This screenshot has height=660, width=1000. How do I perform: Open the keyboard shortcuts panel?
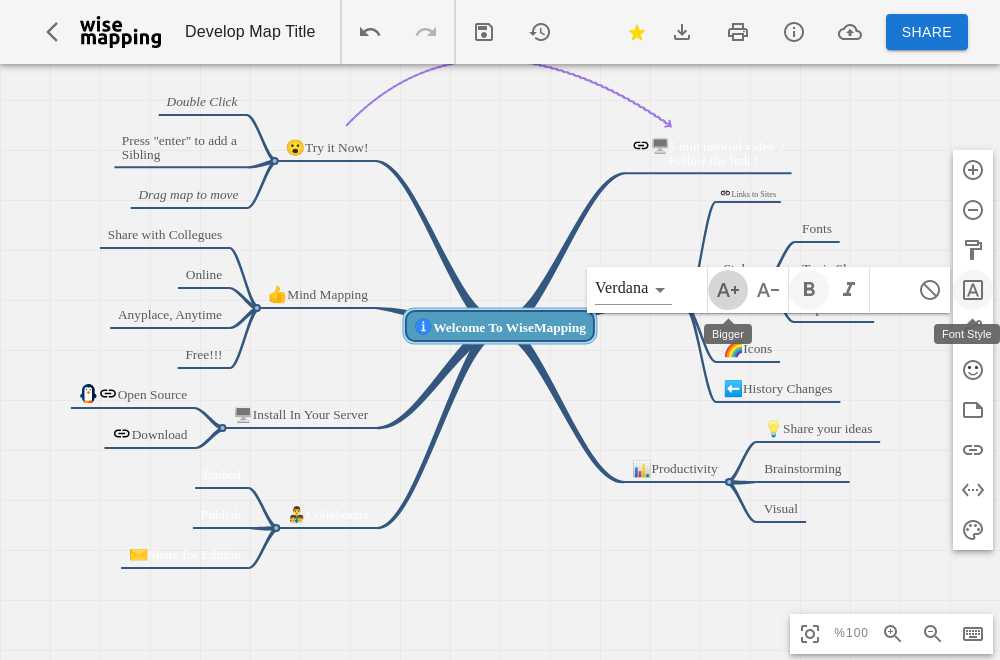[x=973, y=633]
